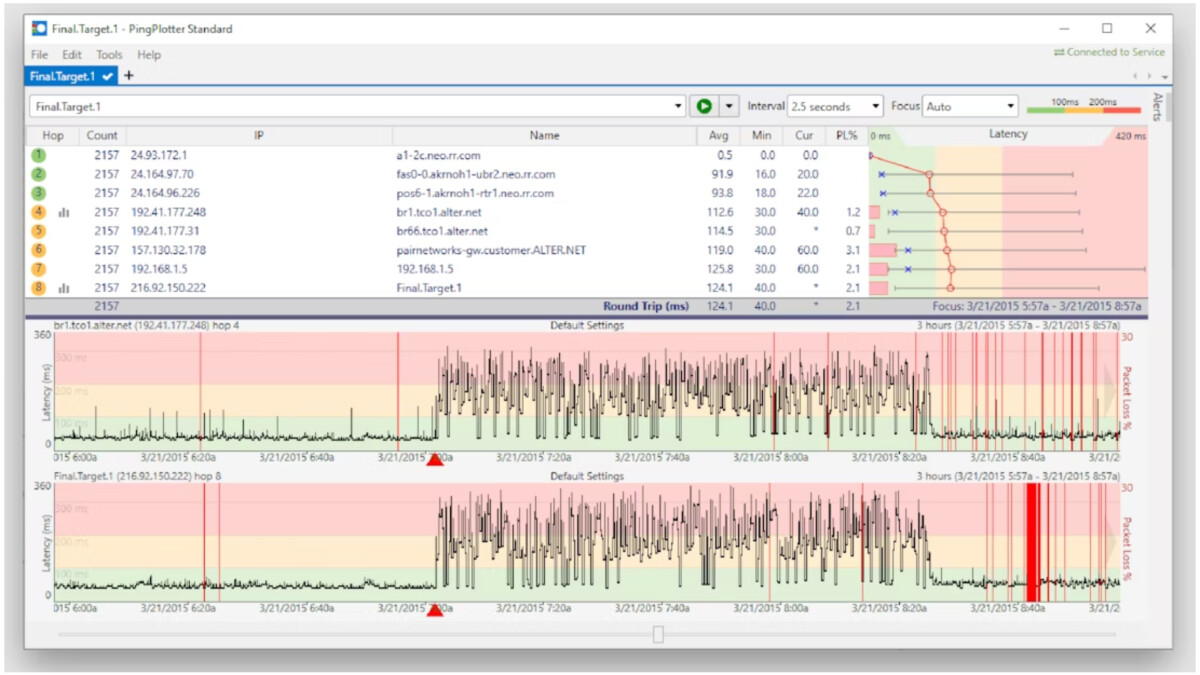
Task: Open the Focus Auto dropdown
Action: click(970, 106)
